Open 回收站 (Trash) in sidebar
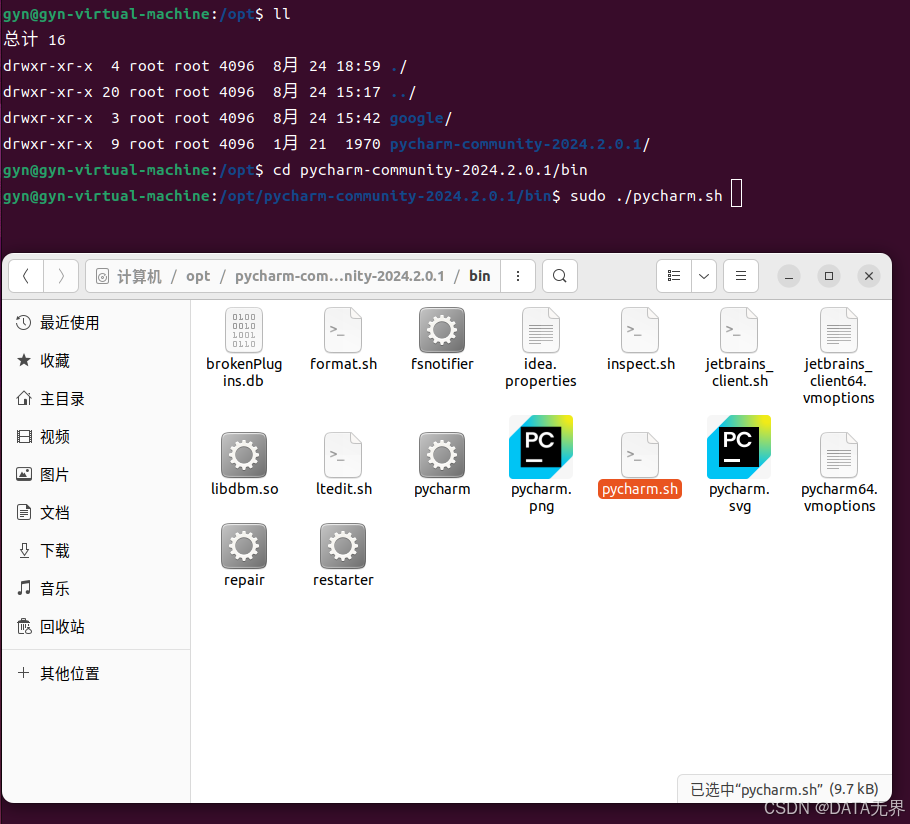Viewport: 910px width, 824px height. [x=96, y=627]
